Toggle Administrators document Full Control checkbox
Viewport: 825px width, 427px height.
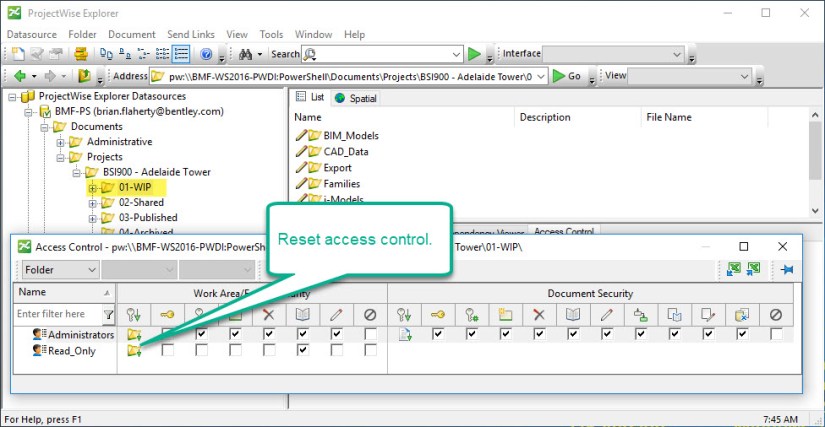tap(438, 334)
